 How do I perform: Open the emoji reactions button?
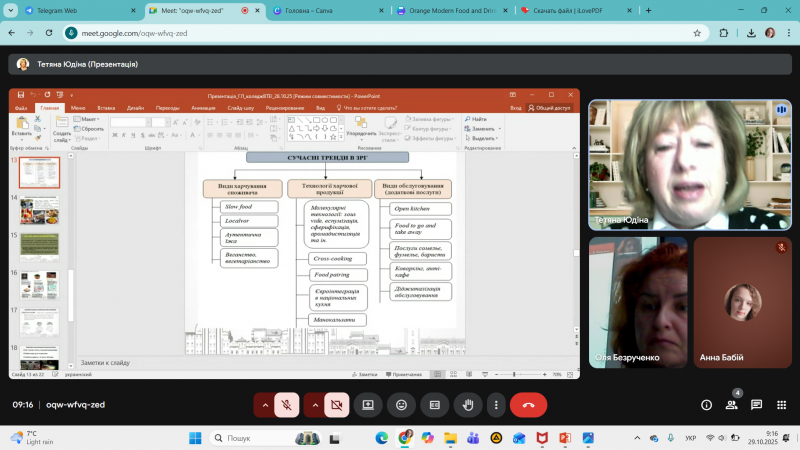[x=401, y=405]
